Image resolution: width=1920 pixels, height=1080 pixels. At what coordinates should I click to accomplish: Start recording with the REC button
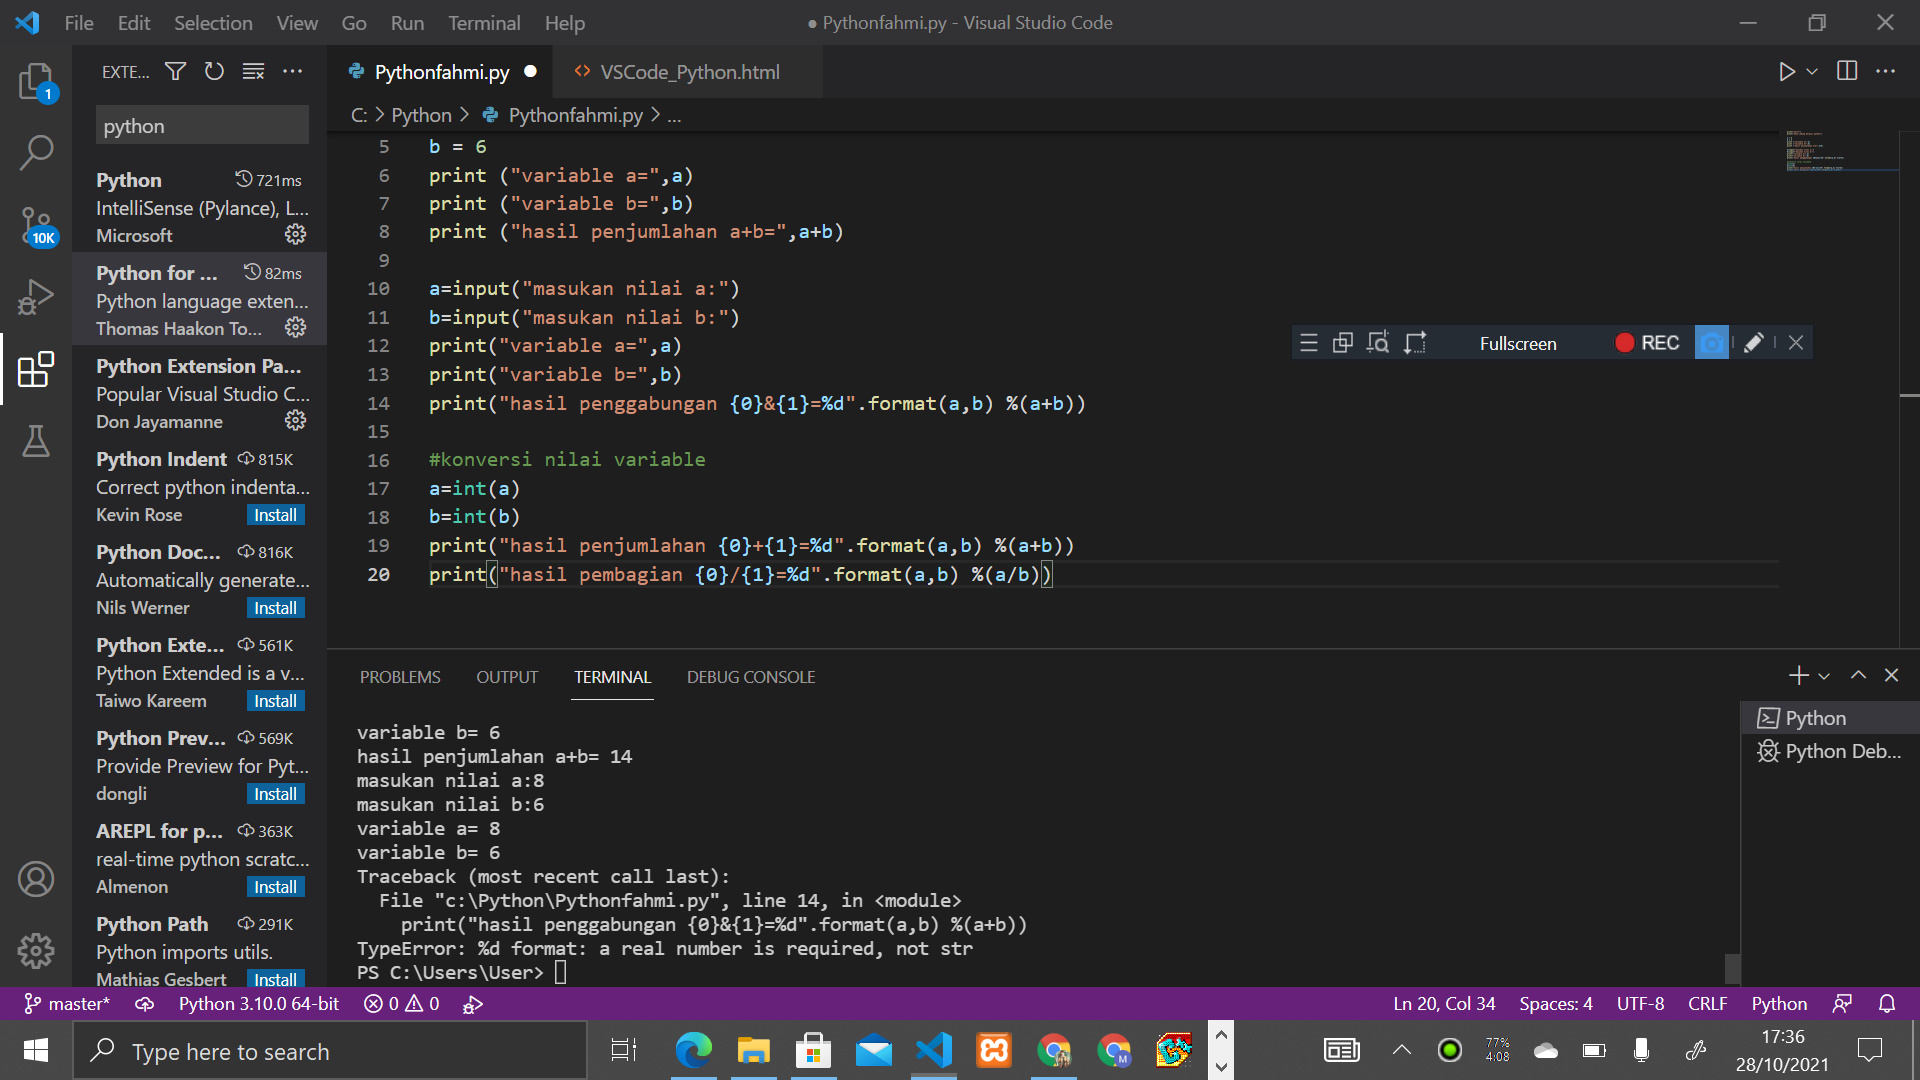(1646, 343)
